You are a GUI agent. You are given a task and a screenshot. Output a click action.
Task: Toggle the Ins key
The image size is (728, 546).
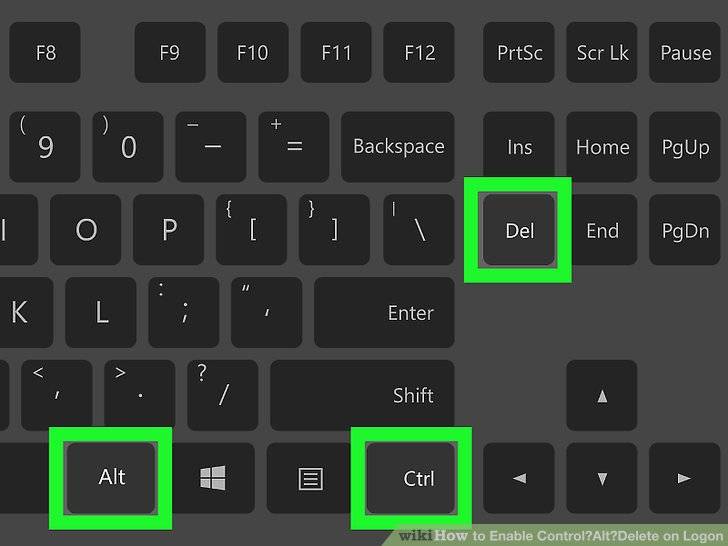pyautogui.click(x=519, y=147)
